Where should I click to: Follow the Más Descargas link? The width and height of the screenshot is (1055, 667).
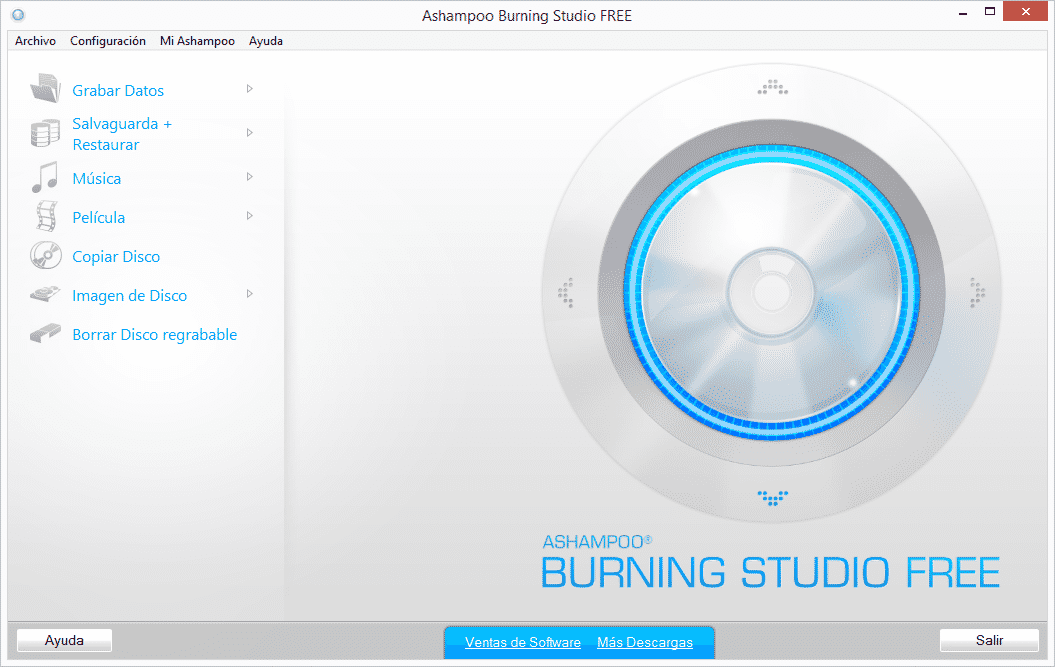tap(644, 642)
